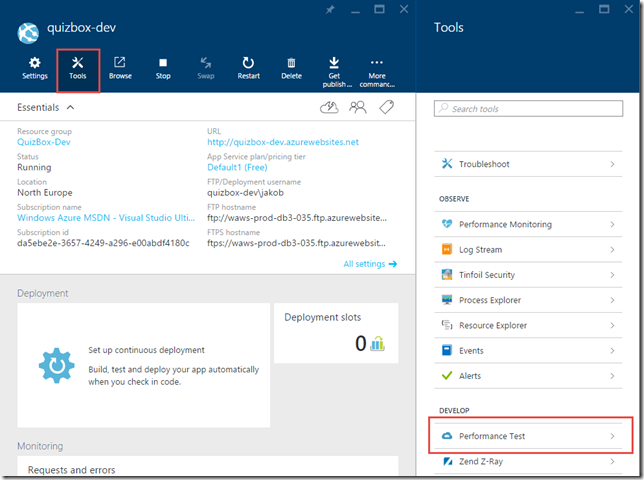Click All settings link
644x480 pixels.
(370, 264)
